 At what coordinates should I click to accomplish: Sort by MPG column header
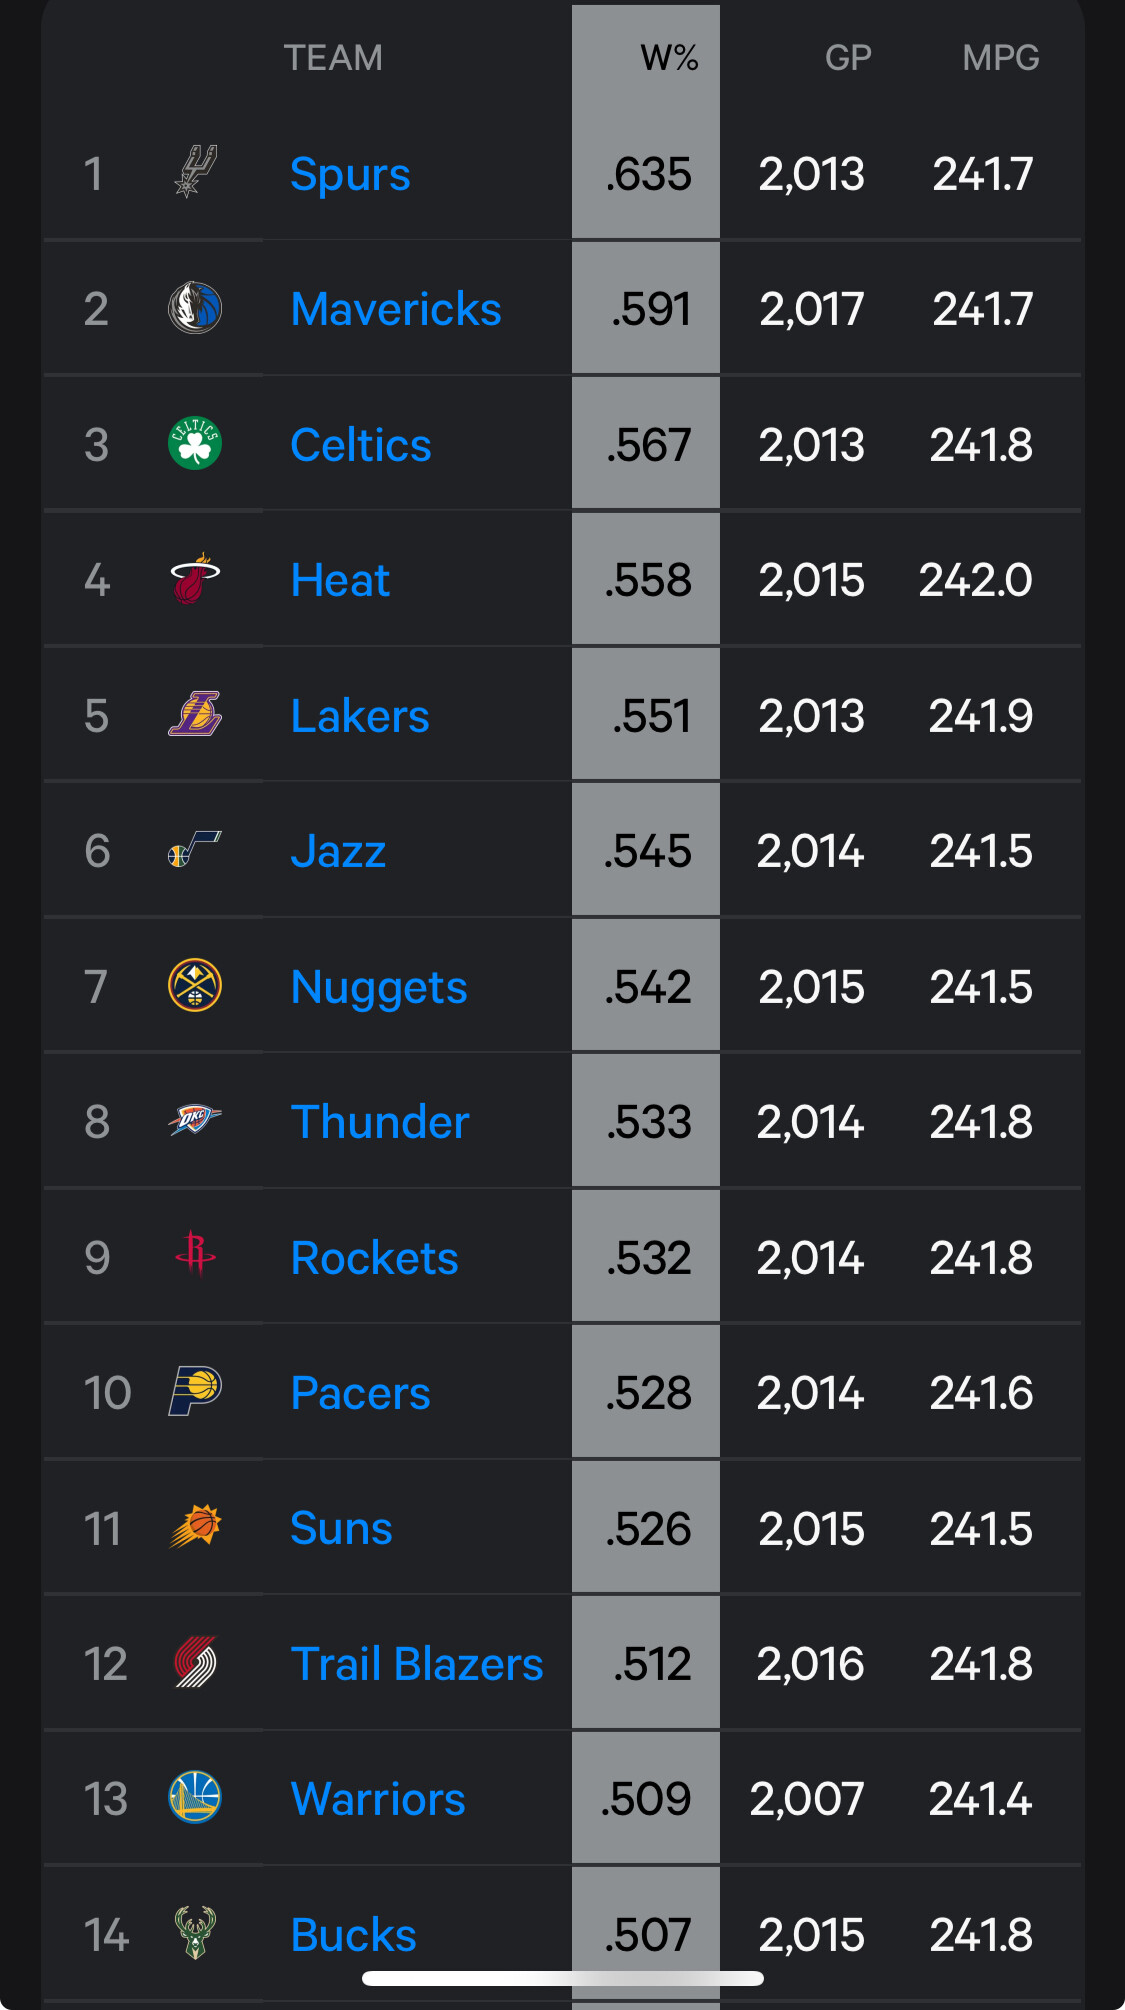pyautogui.click(x=1000, y=58)
